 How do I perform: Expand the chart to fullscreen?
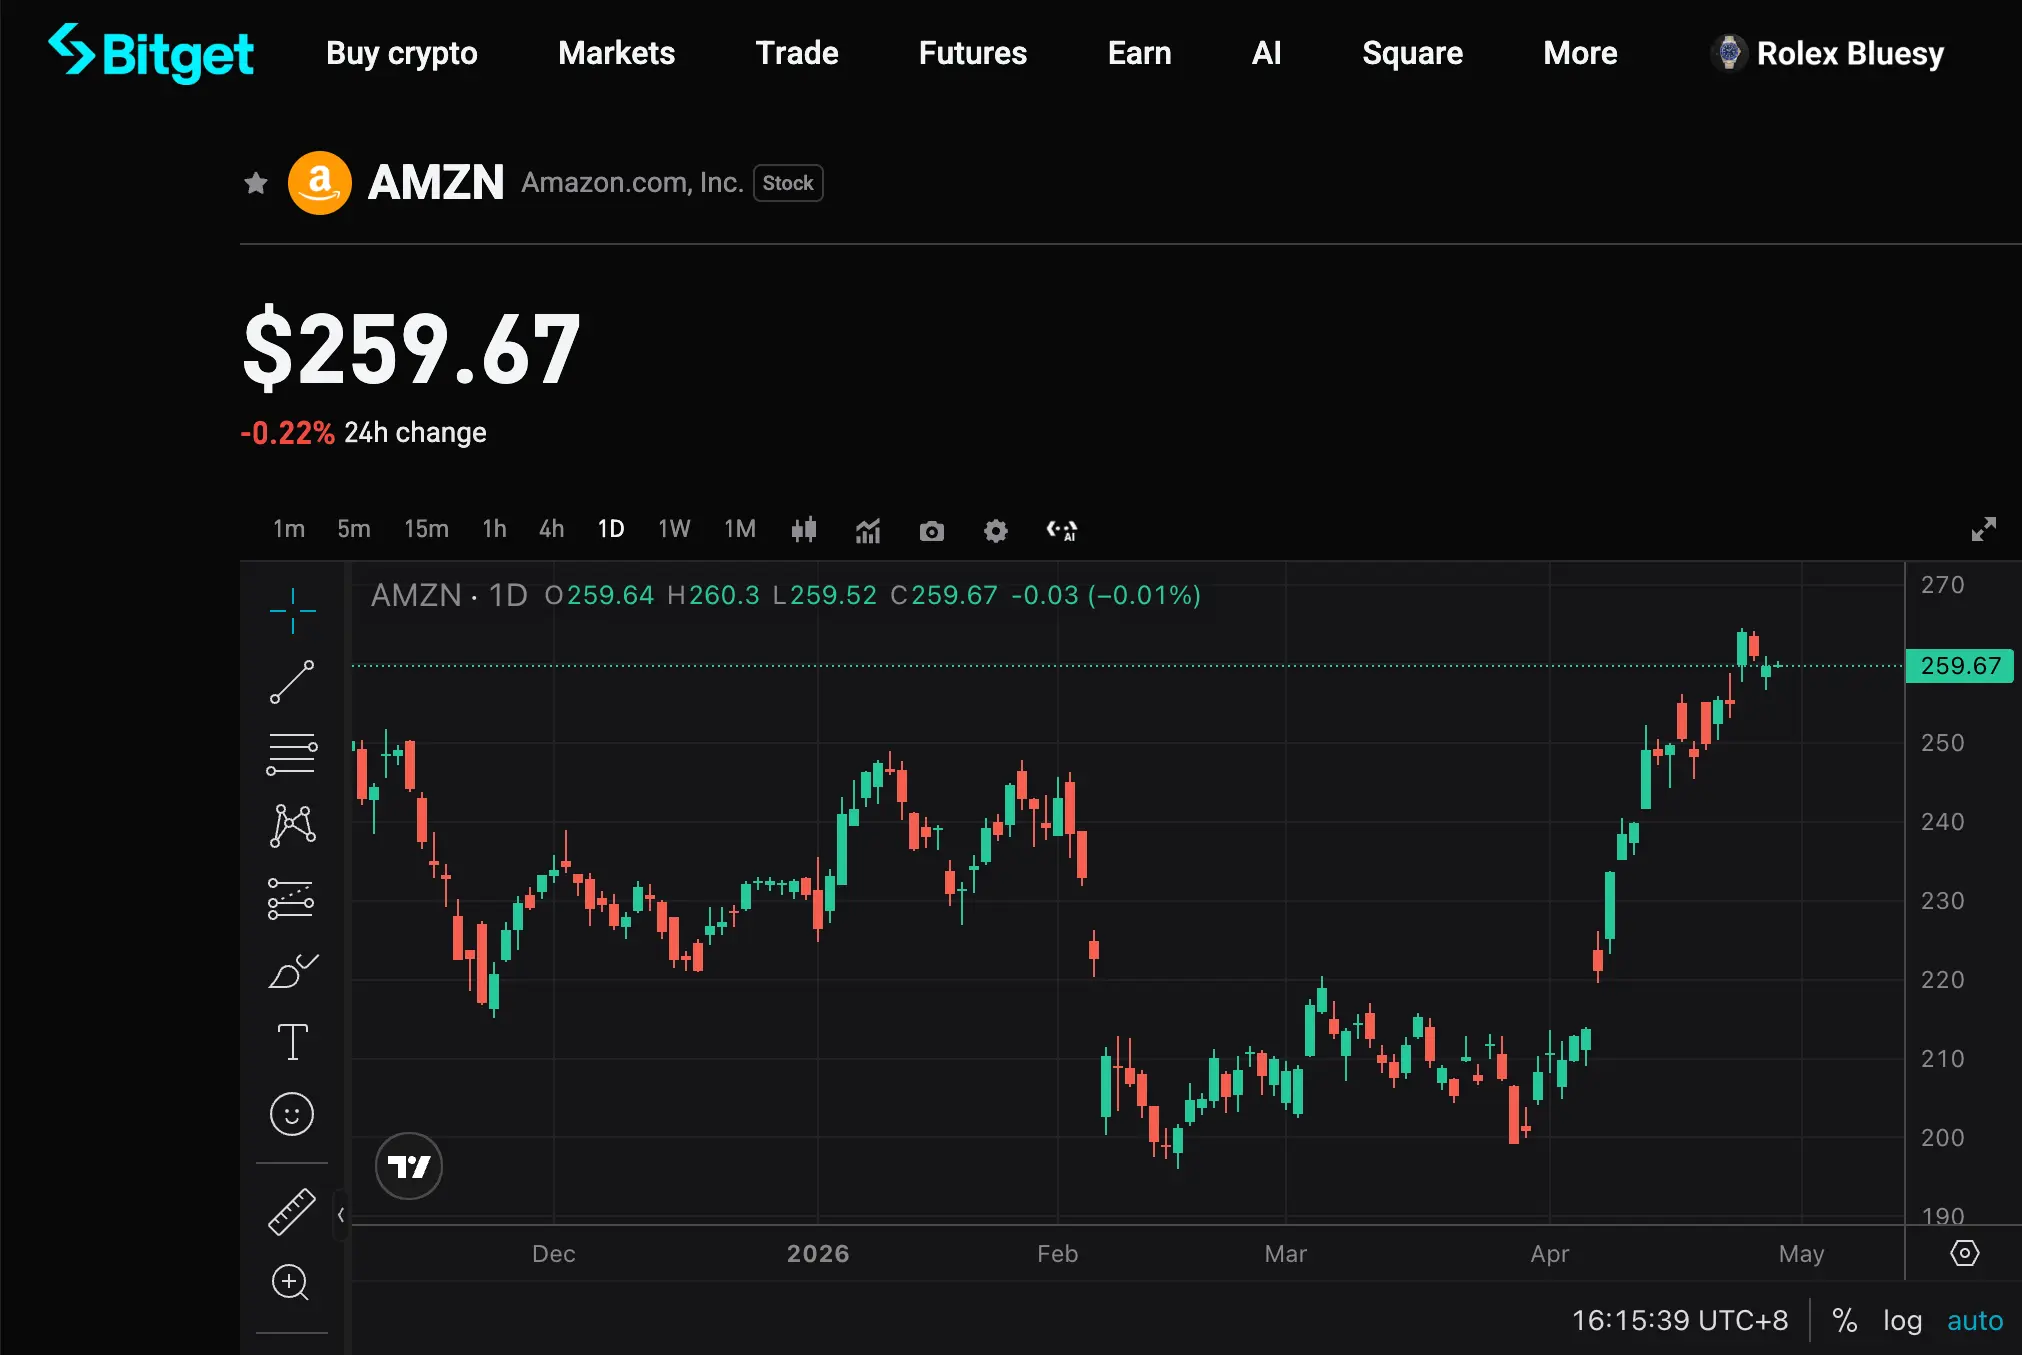point(1983,529)
